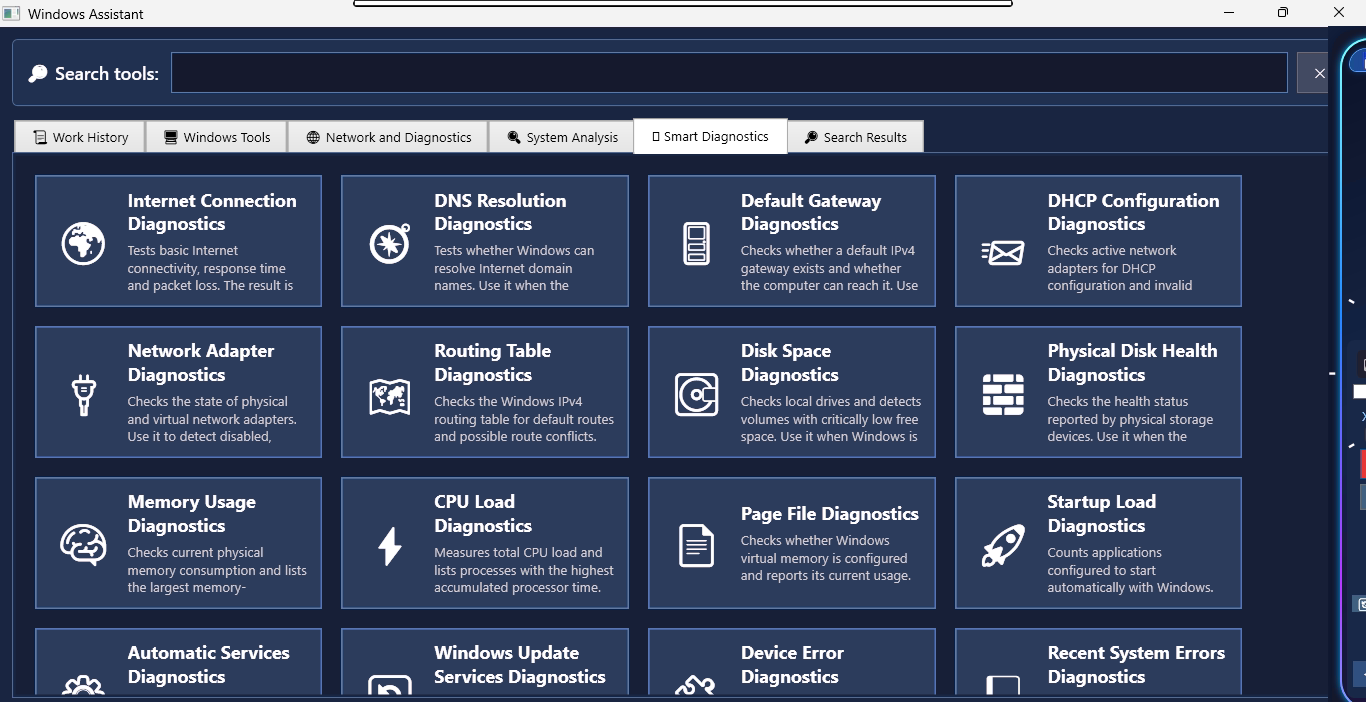The width and height of the screenshot is (1366, 702).
Task: Click the document icon of Page File Diagnostics
Action: point(696,546)
